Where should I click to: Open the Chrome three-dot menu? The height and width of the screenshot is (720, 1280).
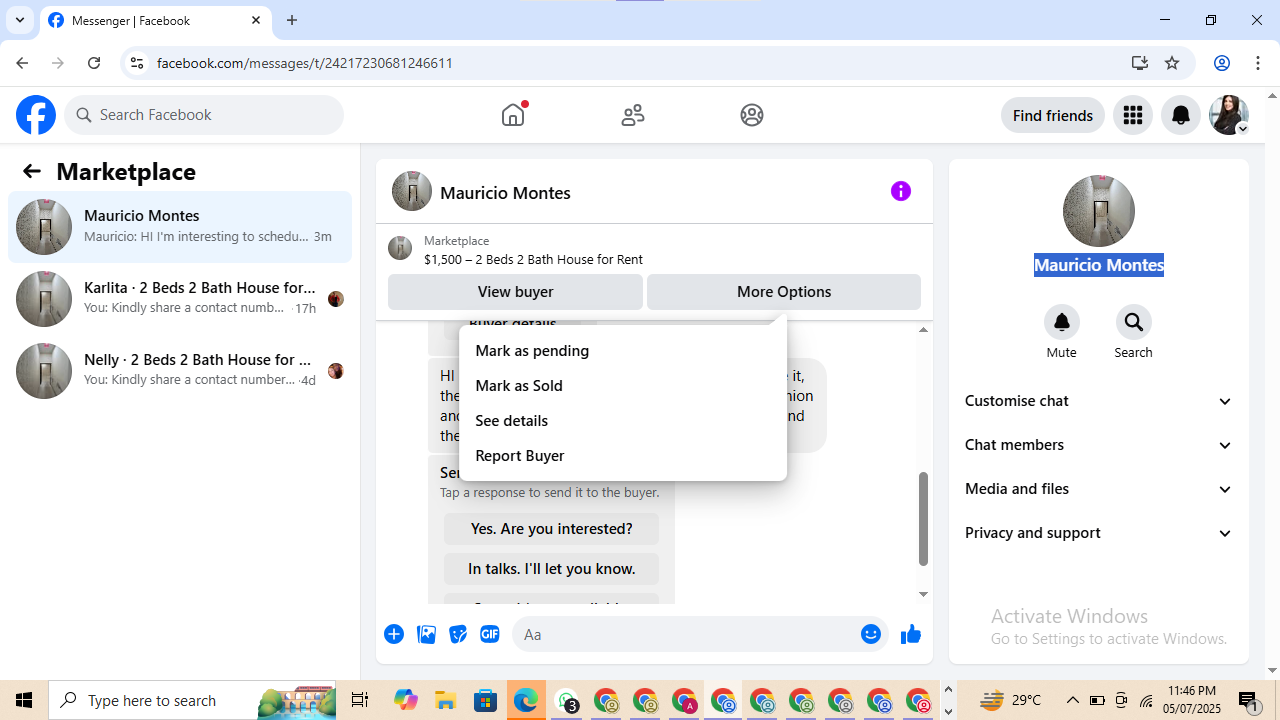[1258, 63]
